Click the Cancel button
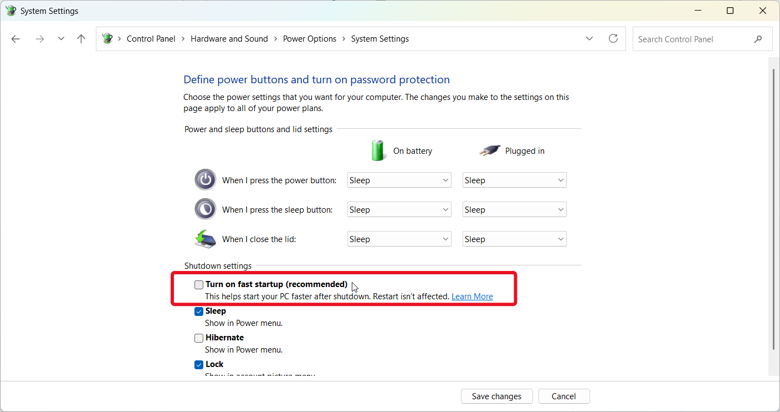 [x=564, y=396]
